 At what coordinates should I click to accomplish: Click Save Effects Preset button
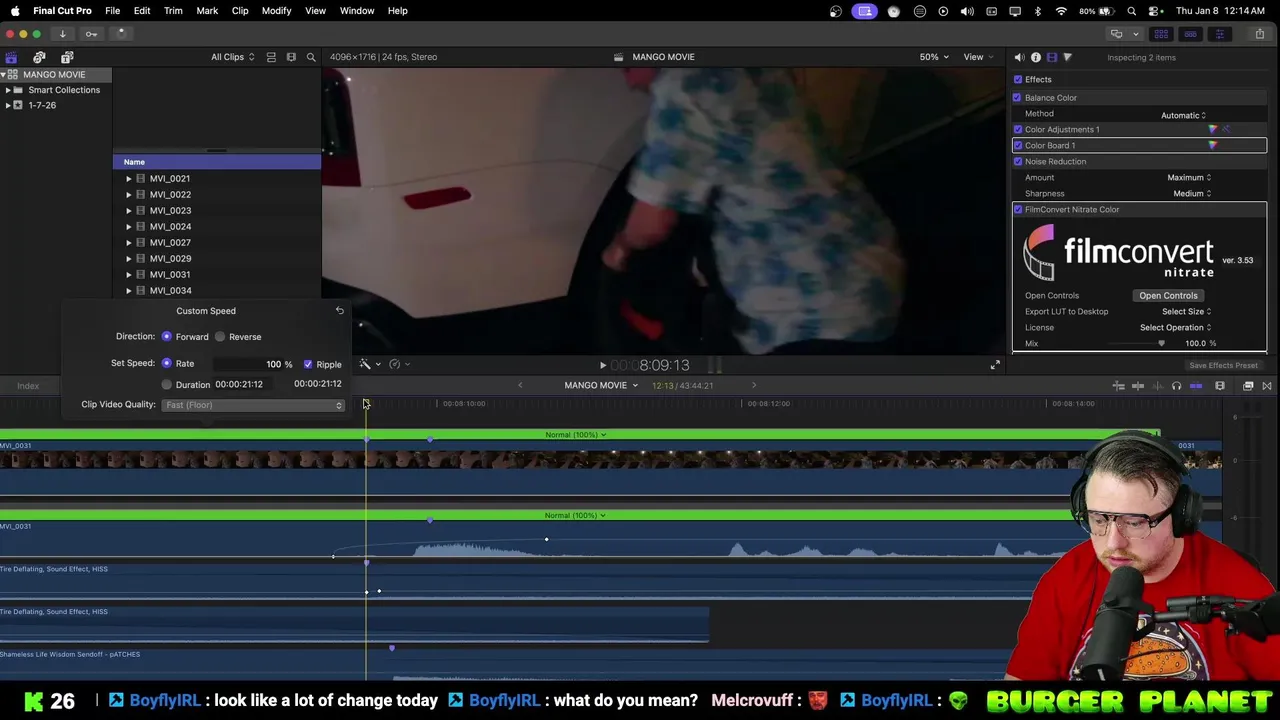click(1223, 366)
